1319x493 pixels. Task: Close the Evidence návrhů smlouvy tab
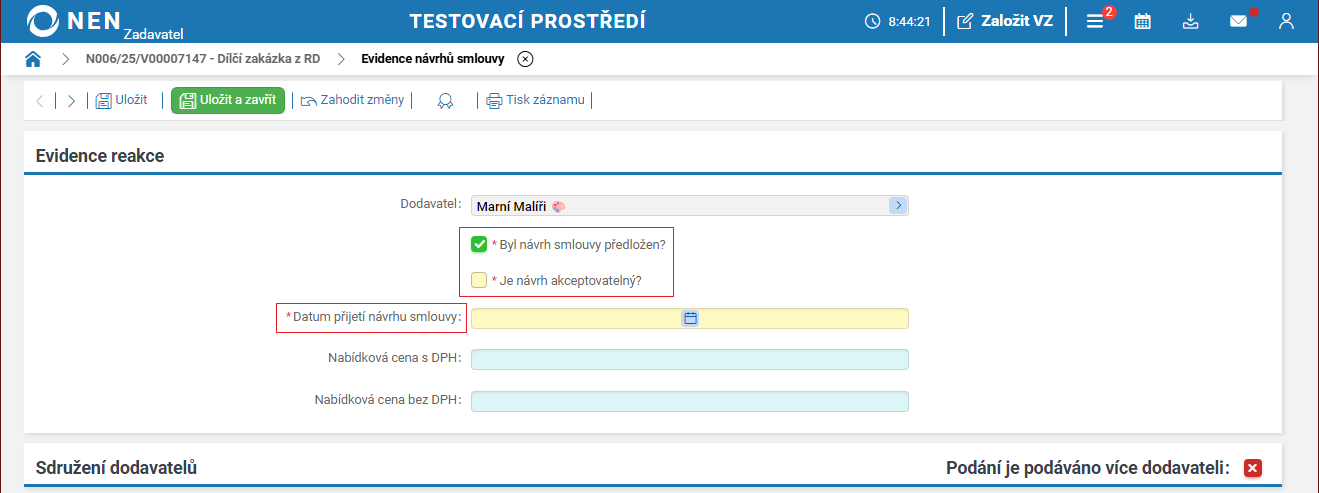point(526,59)
